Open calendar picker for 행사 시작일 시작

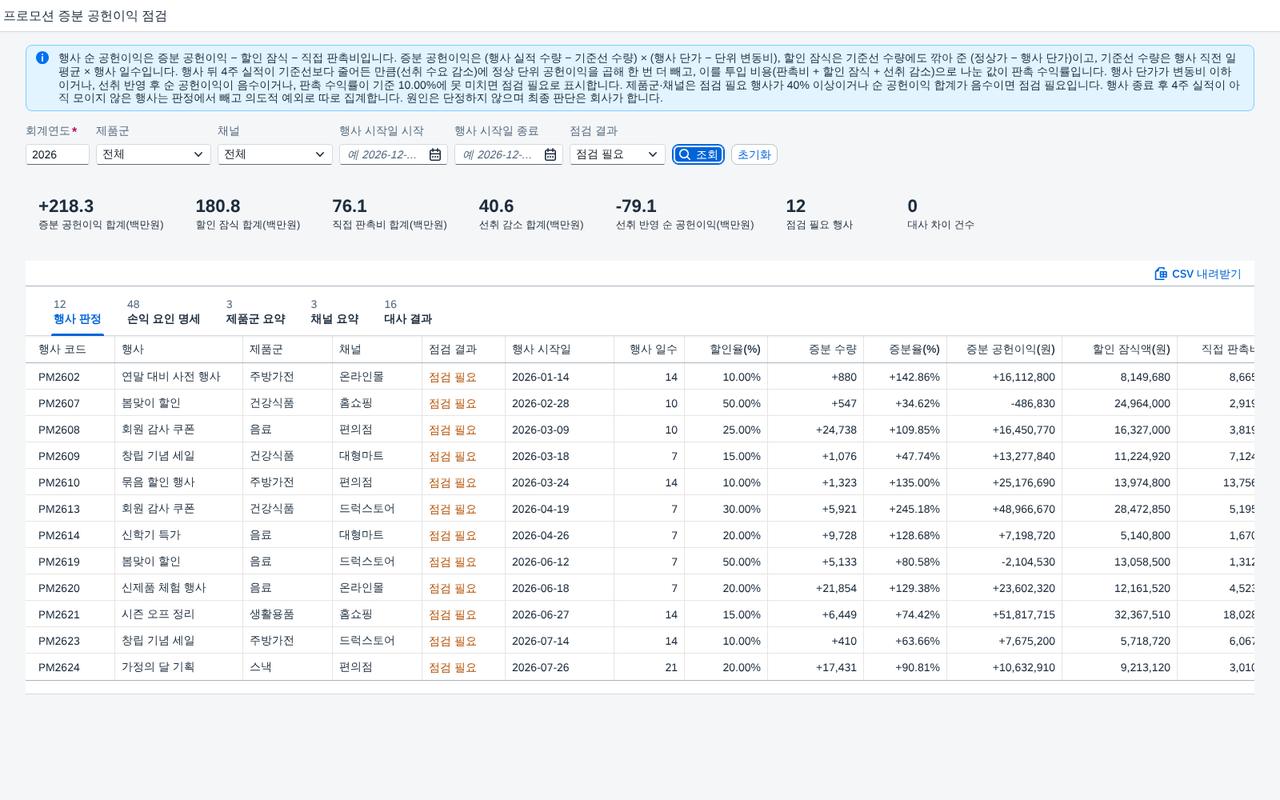click(x=435, y=155)
